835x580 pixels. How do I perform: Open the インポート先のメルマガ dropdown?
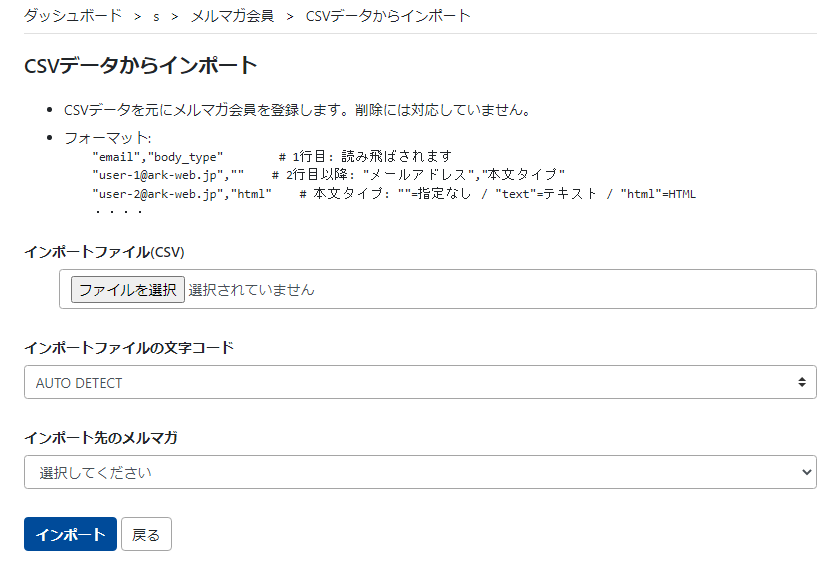(420, 470)
